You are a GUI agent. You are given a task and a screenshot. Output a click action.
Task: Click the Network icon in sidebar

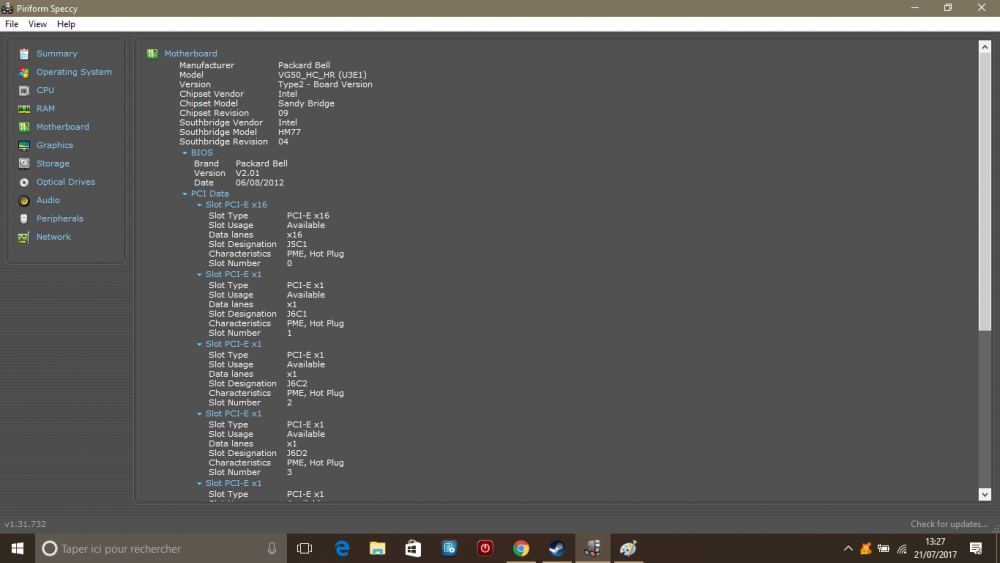(x=24, y=237)
